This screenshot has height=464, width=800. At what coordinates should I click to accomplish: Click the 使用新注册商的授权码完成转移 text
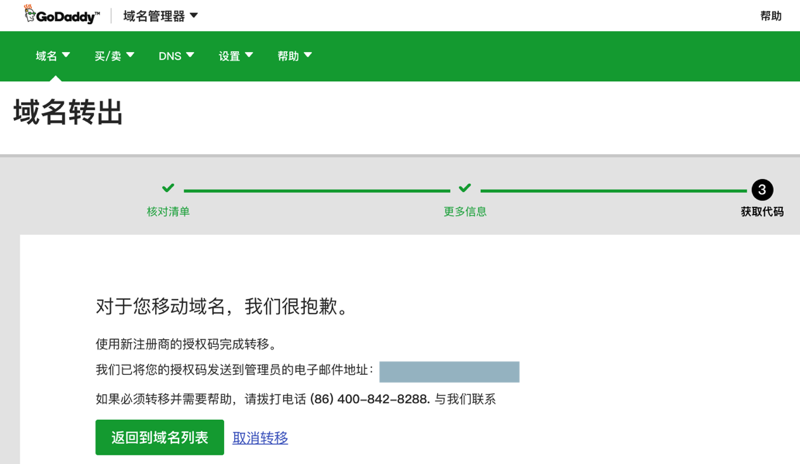pyautogui.click(x=186, y=344)
